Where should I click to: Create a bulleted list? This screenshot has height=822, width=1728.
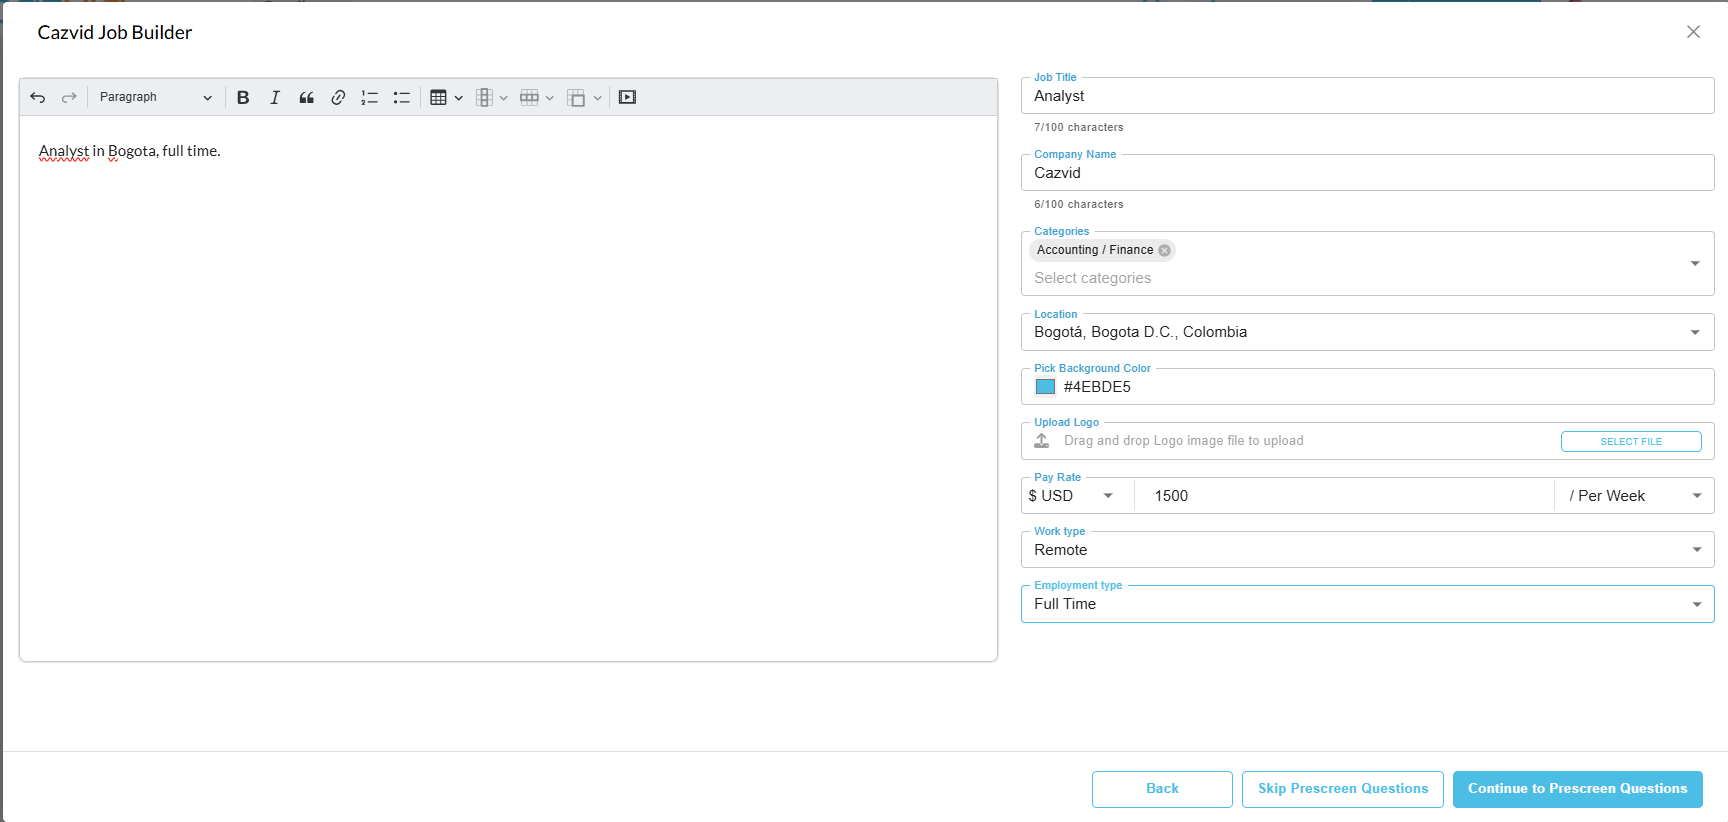tap(402, 97)
